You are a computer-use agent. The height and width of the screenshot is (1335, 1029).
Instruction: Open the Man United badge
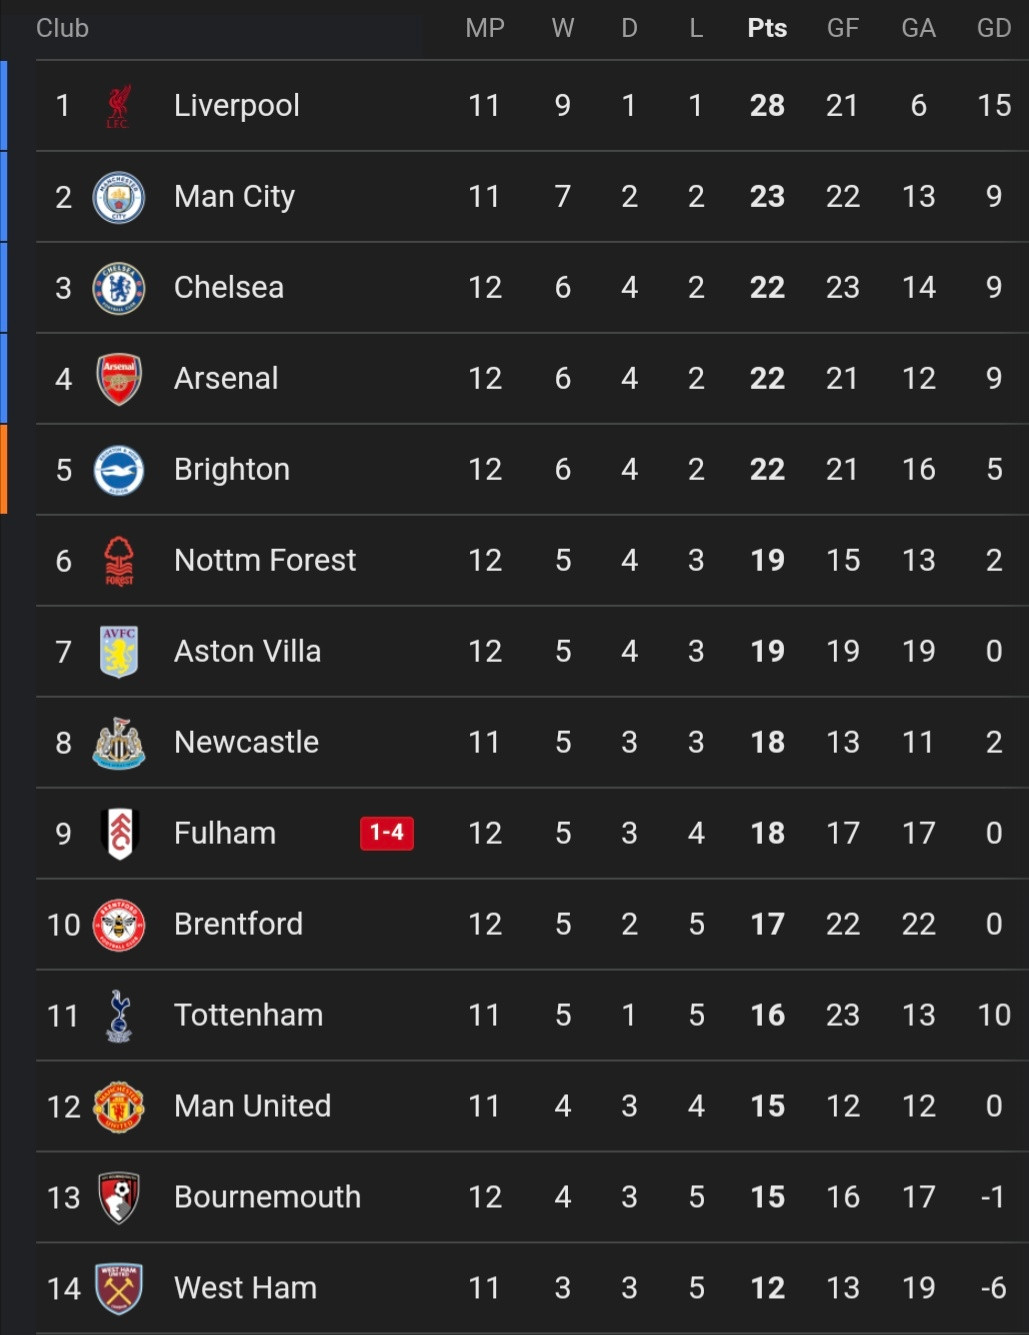118,1107
